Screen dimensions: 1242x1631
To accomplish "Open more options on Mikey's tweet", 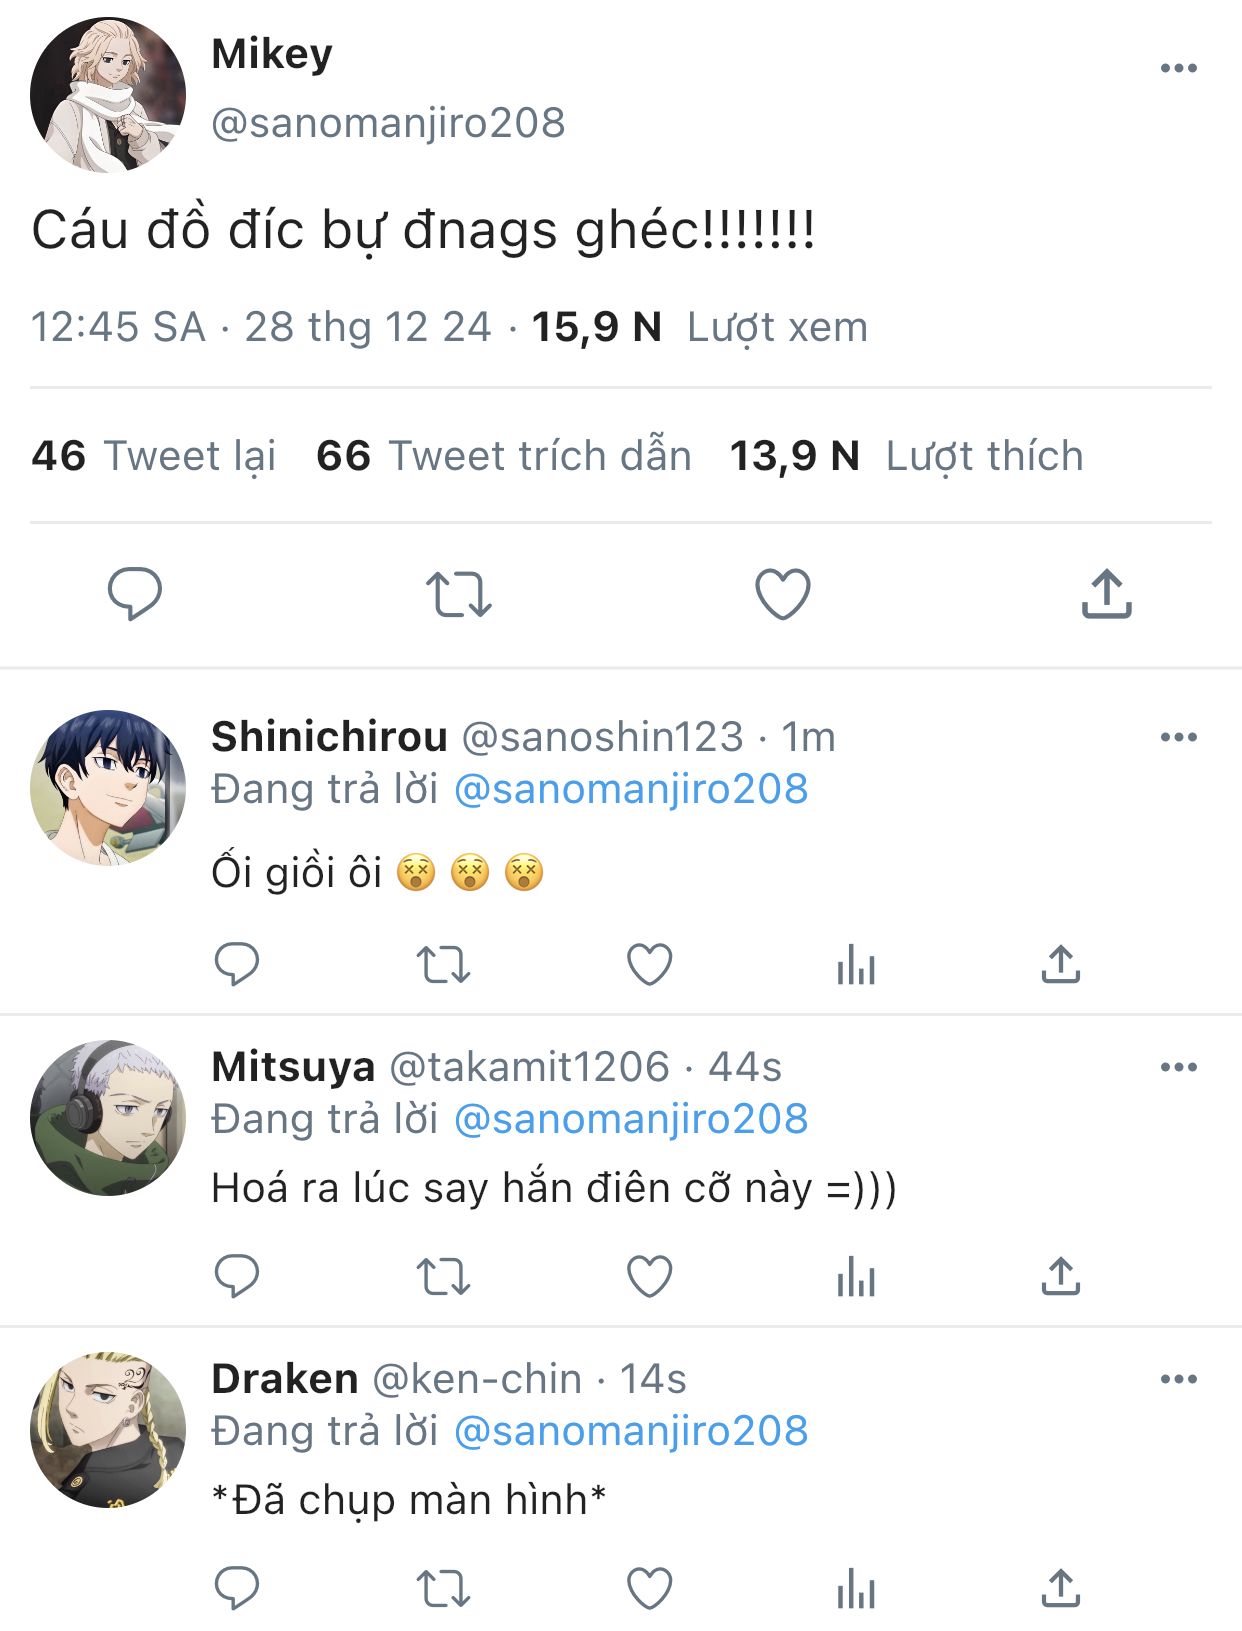I will click(1178, 68).
